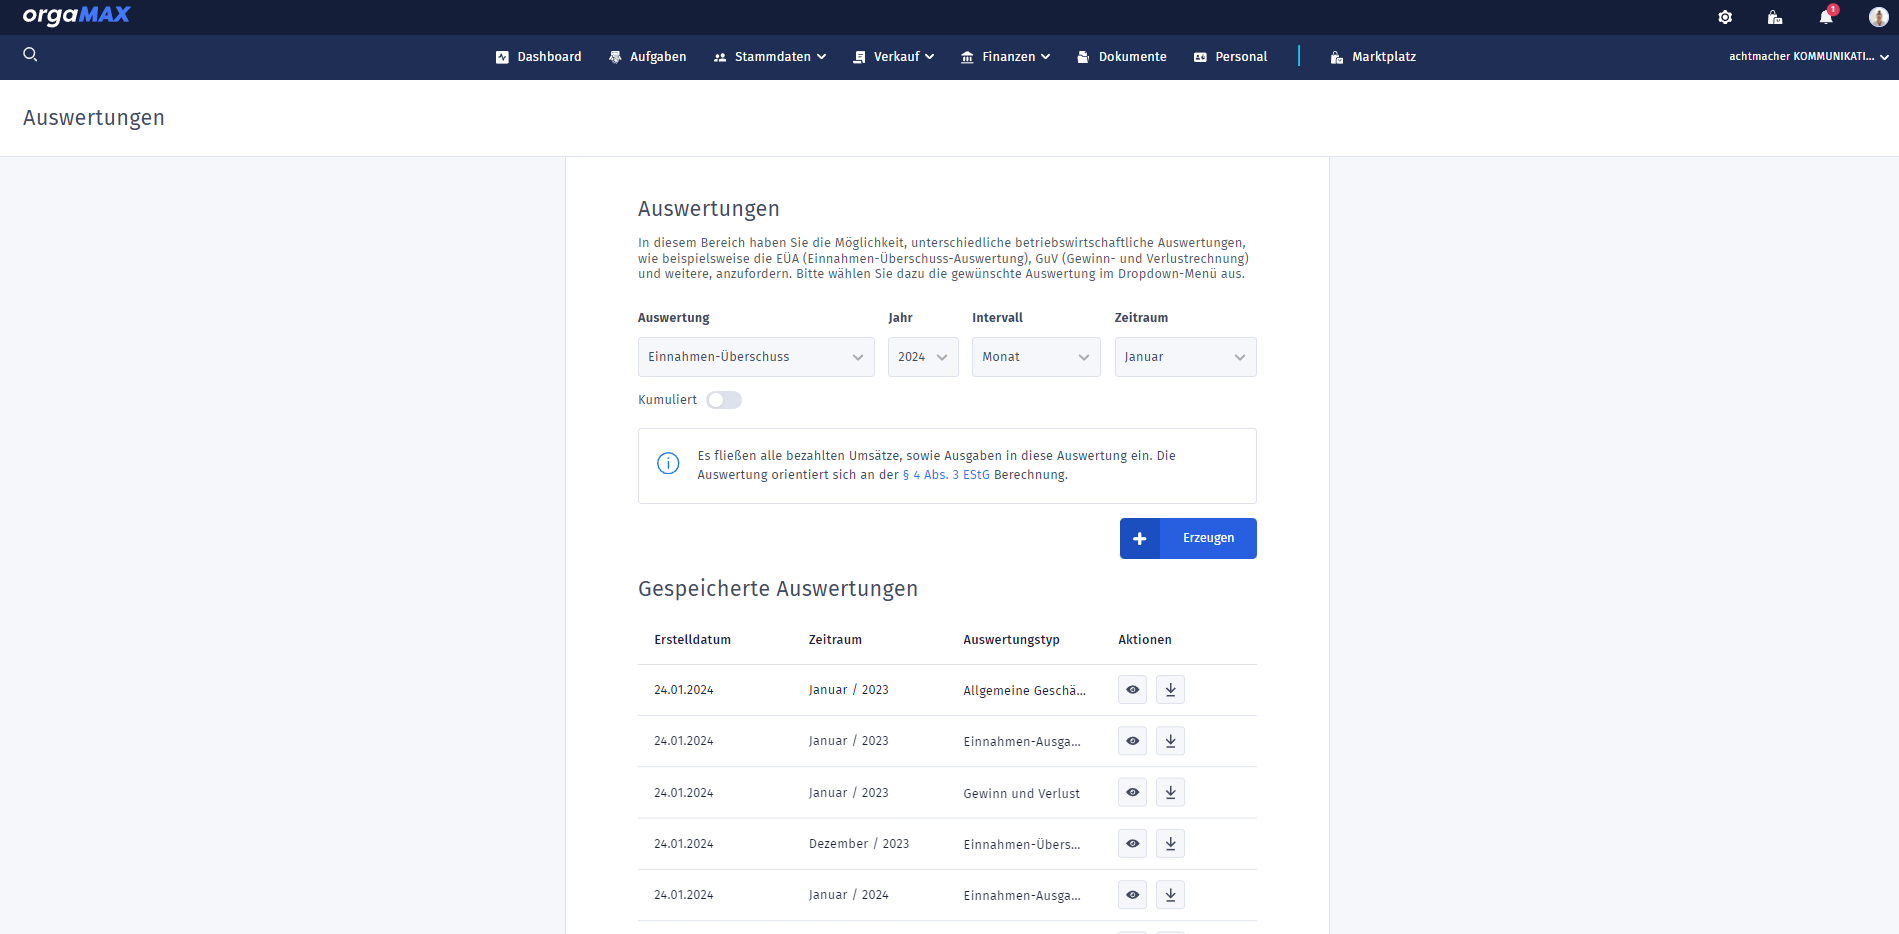The height and width of the screenshot is (934, 1899).
Task: Open notifications bell icon
Action: pos(1826,17)
